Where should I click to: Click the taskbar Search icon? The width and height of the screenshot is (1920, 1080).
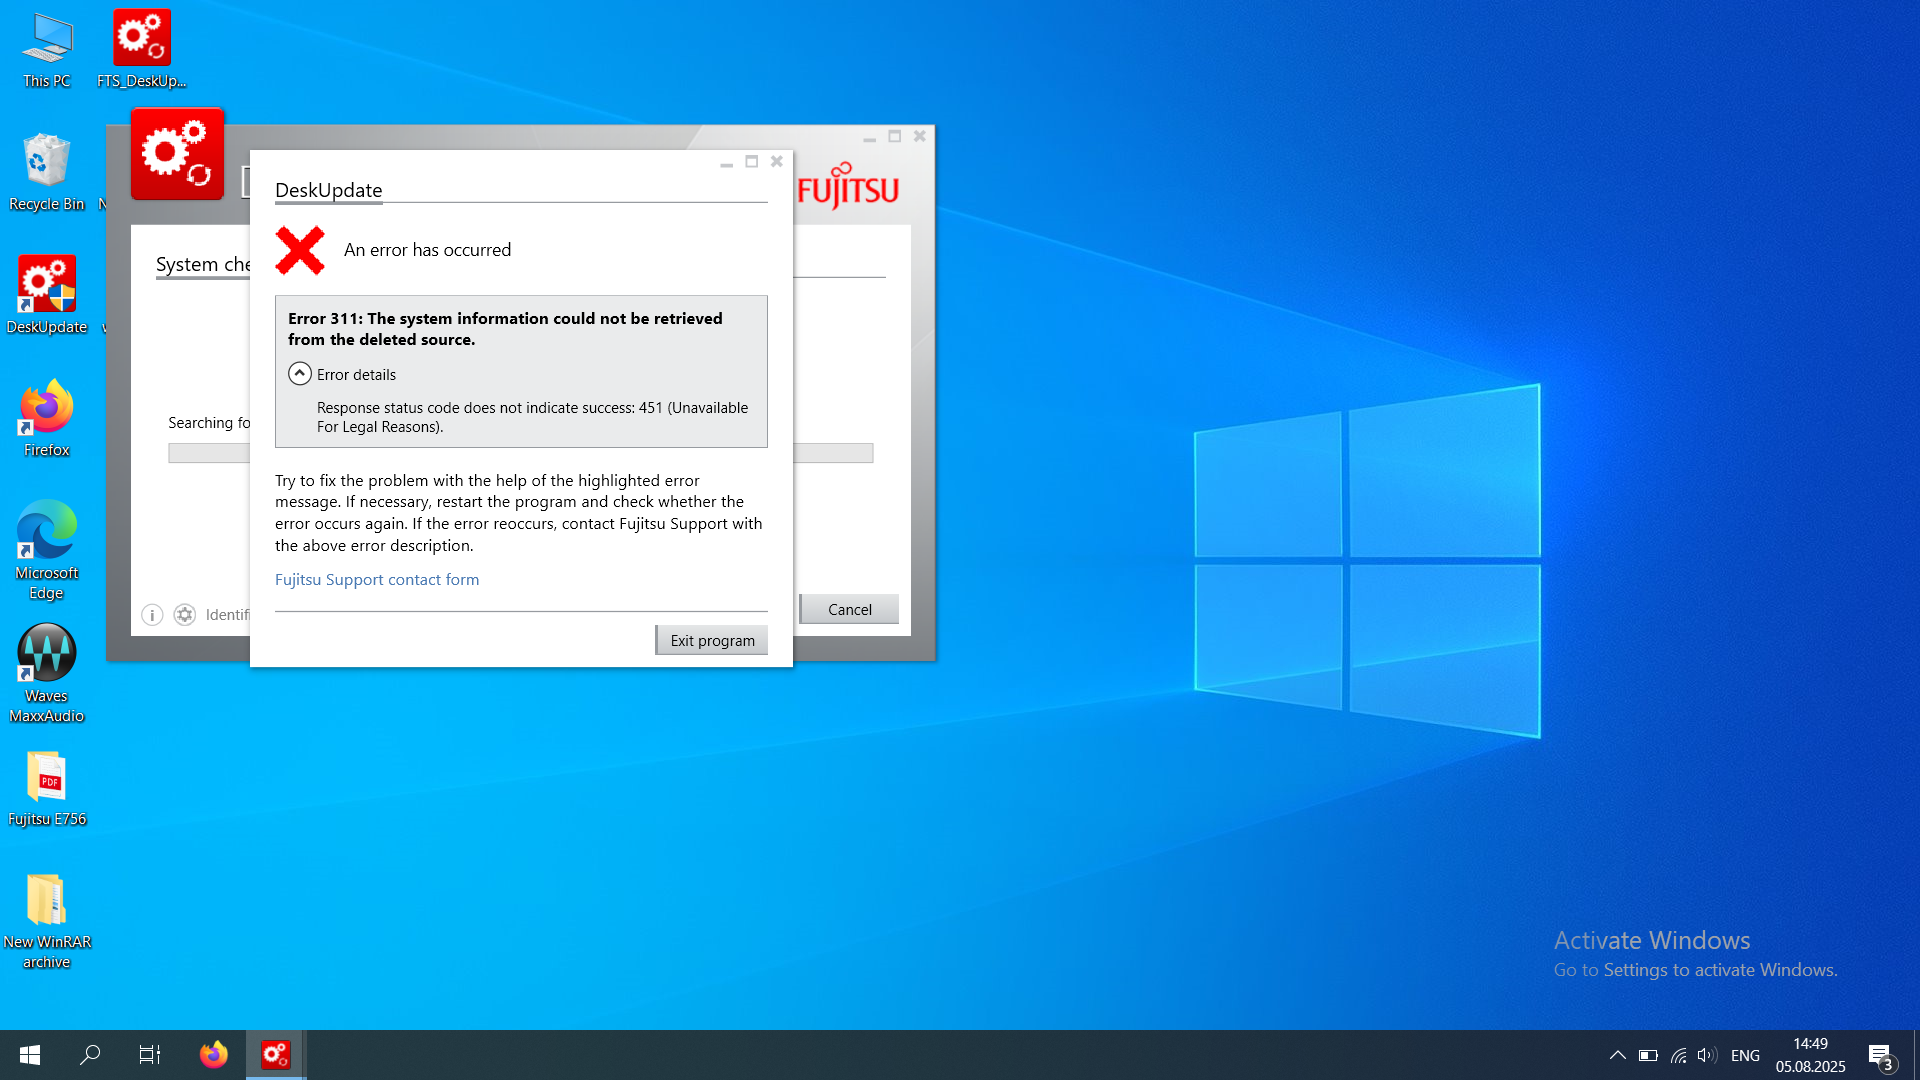(90, 1055)
